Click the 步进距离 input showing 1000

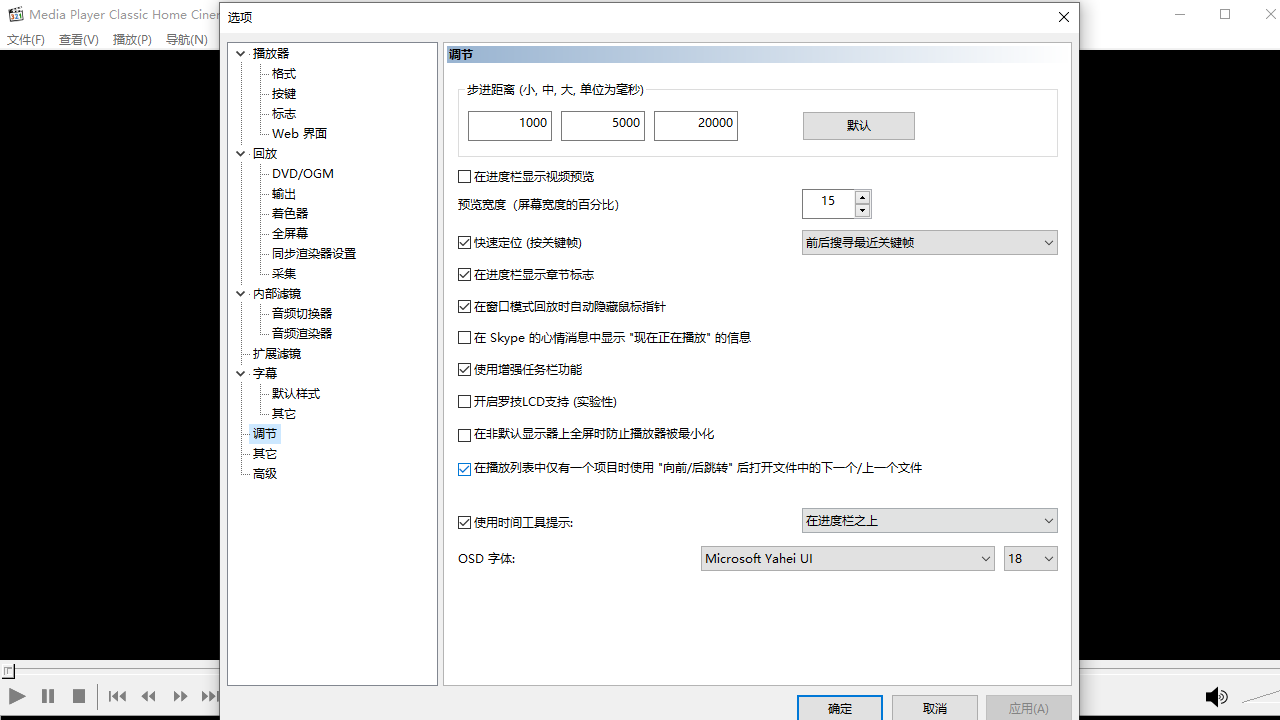(509, 125)
